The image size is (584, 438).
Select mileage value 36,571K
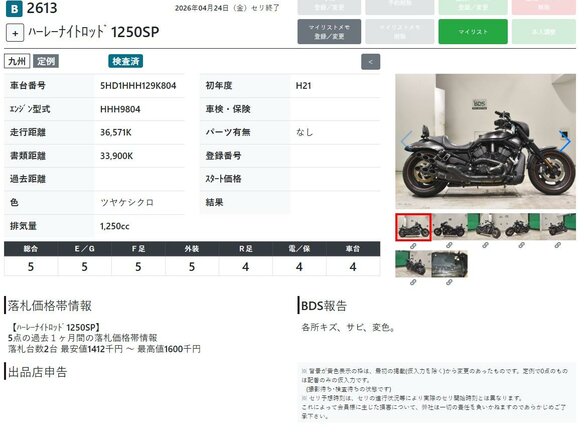(115, 133)
